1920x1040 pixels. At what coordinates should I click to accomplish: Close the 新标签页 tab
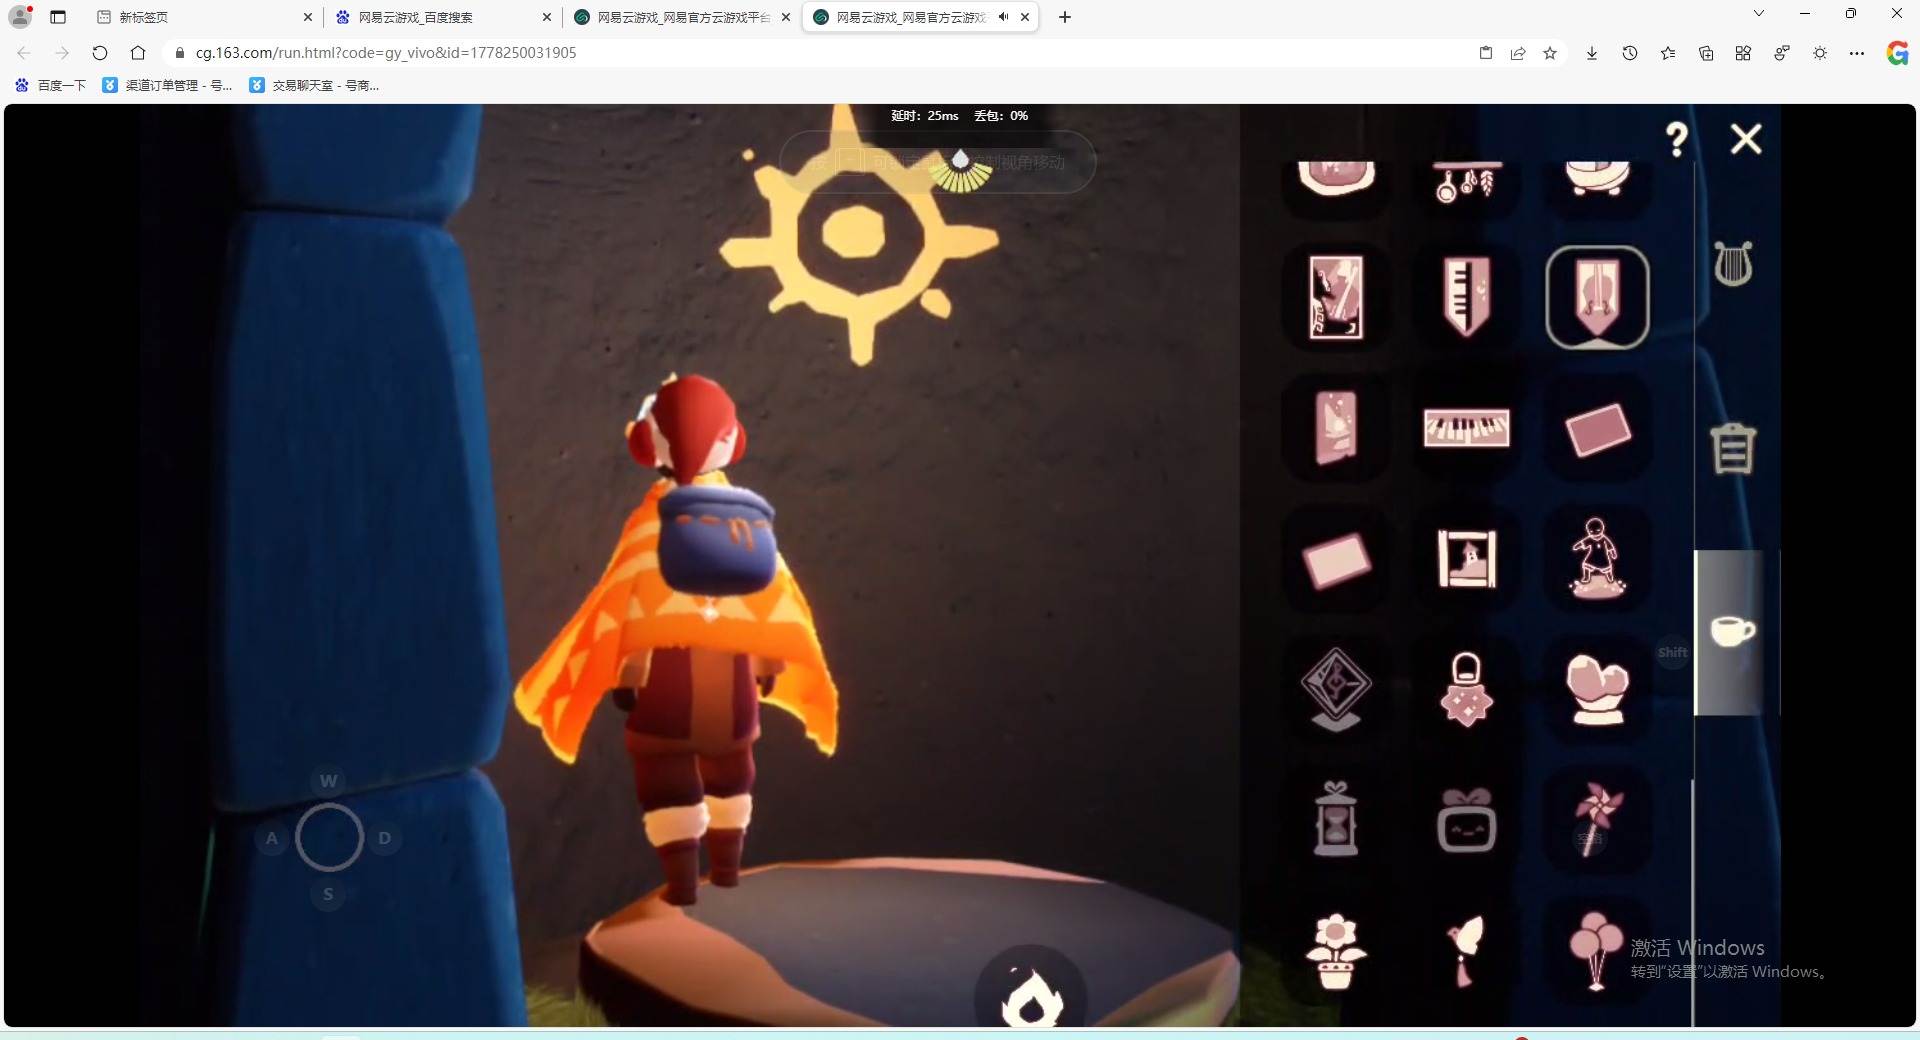pyautogui.click(x=307, y=17)
